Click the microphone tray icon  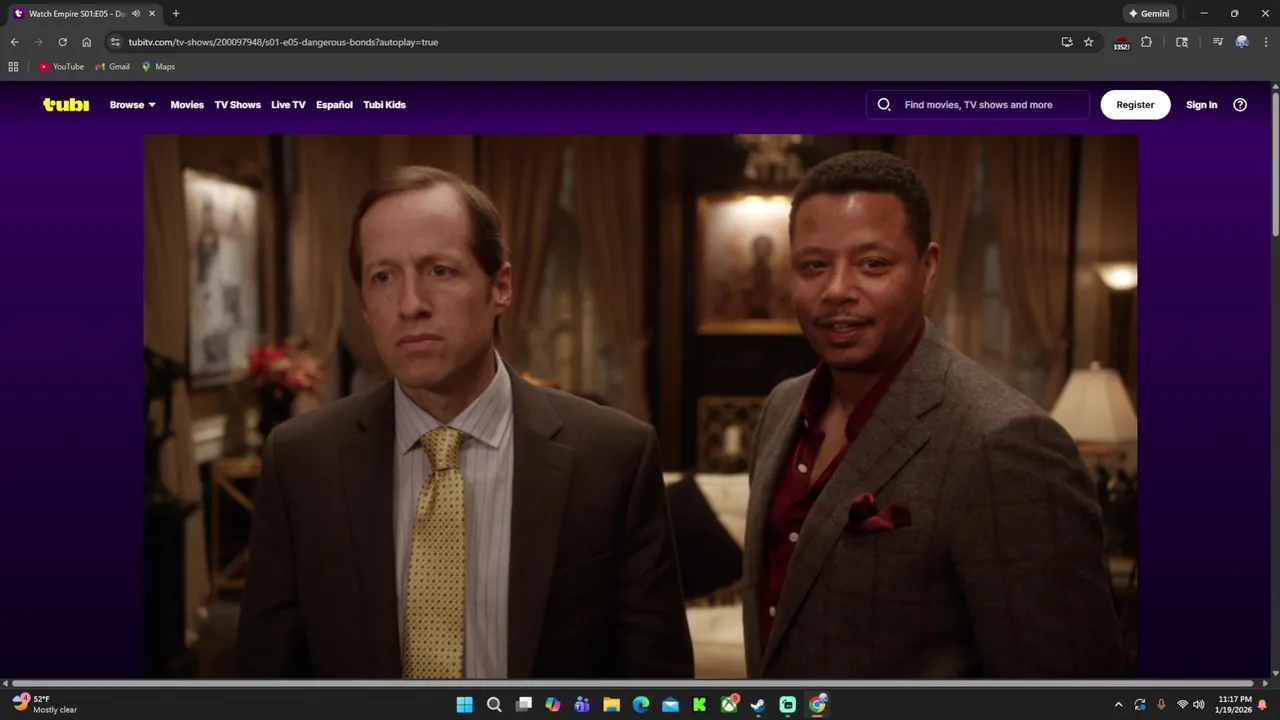coord(1161,705)
